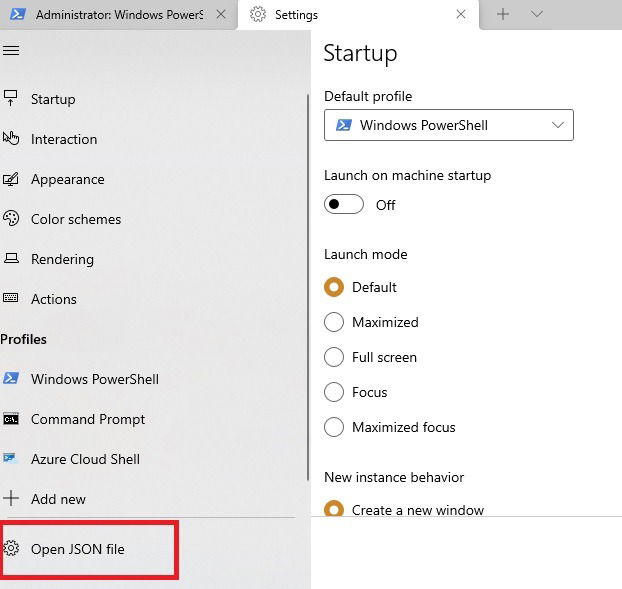Click the Rendering laptop icon

(x=11, y=258)
